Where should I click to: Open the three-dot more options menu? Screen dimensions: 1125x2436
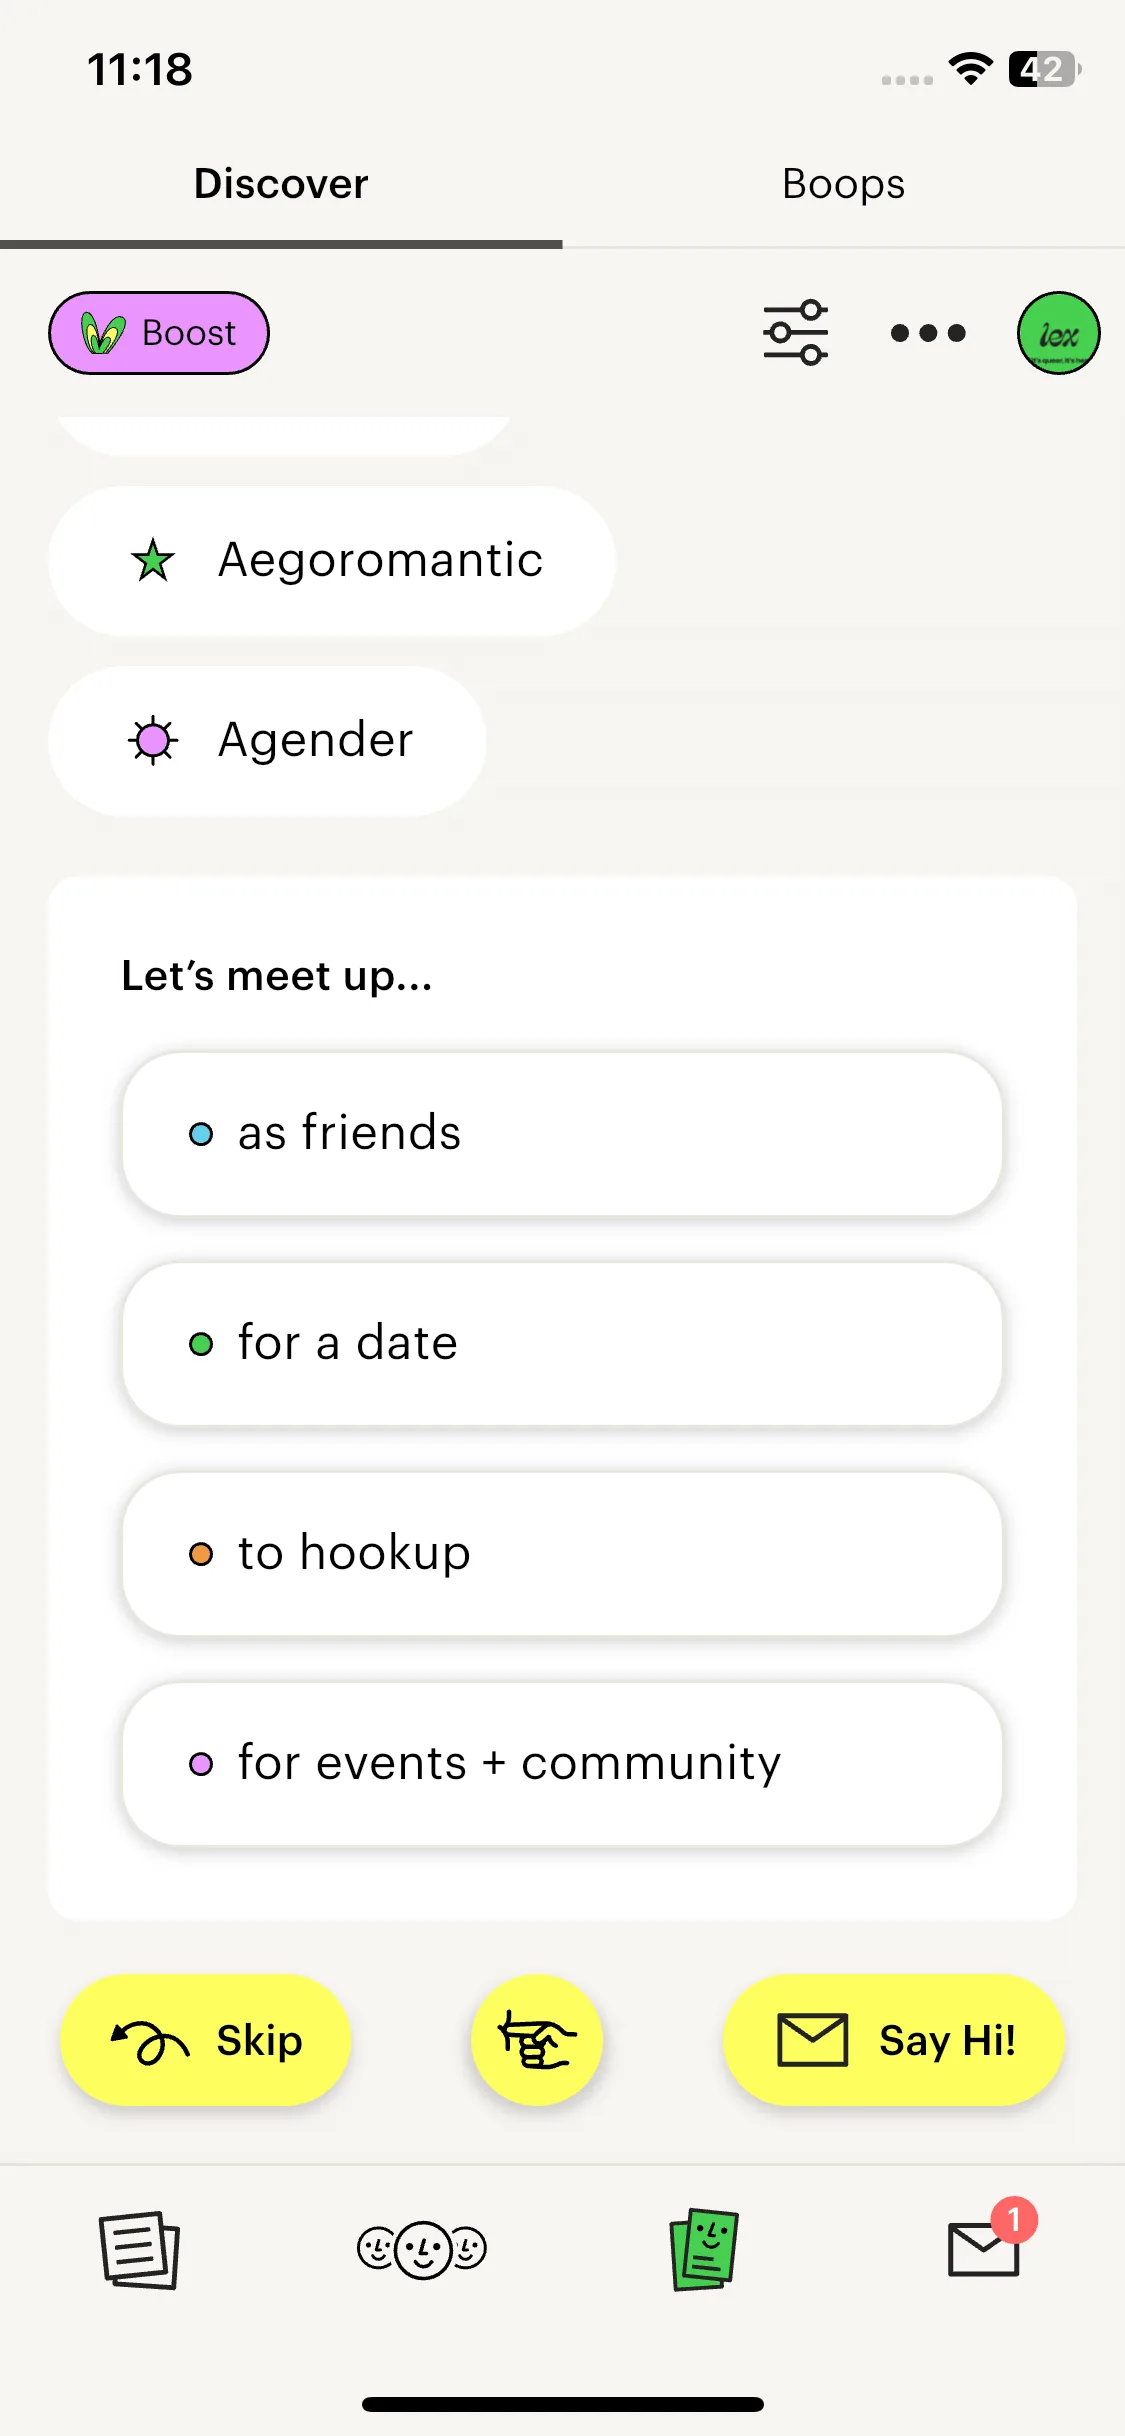point(928,333)
